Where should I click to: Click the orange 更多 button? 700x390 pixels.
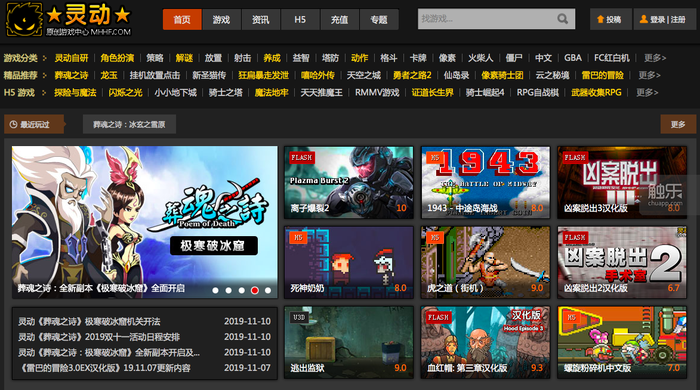pyautogui.click(x=678, y=124)
